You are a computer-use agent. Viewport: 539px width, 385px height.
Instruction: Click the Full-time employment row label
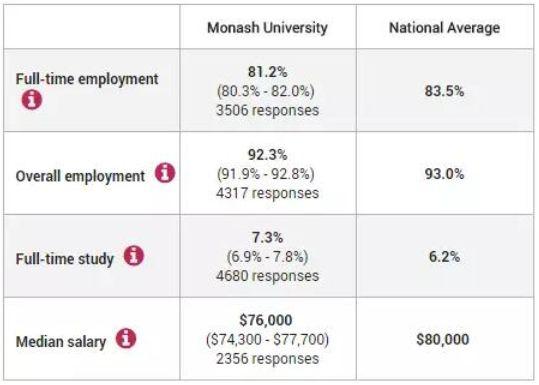[87, 79]
